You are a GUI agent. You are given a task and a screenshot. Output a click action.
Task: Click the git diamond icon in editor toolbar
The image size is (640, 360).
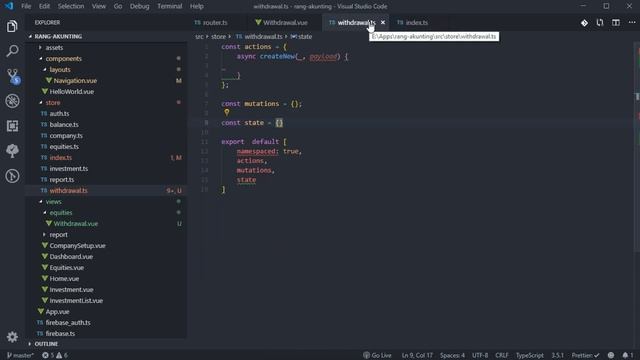[584, 23]
